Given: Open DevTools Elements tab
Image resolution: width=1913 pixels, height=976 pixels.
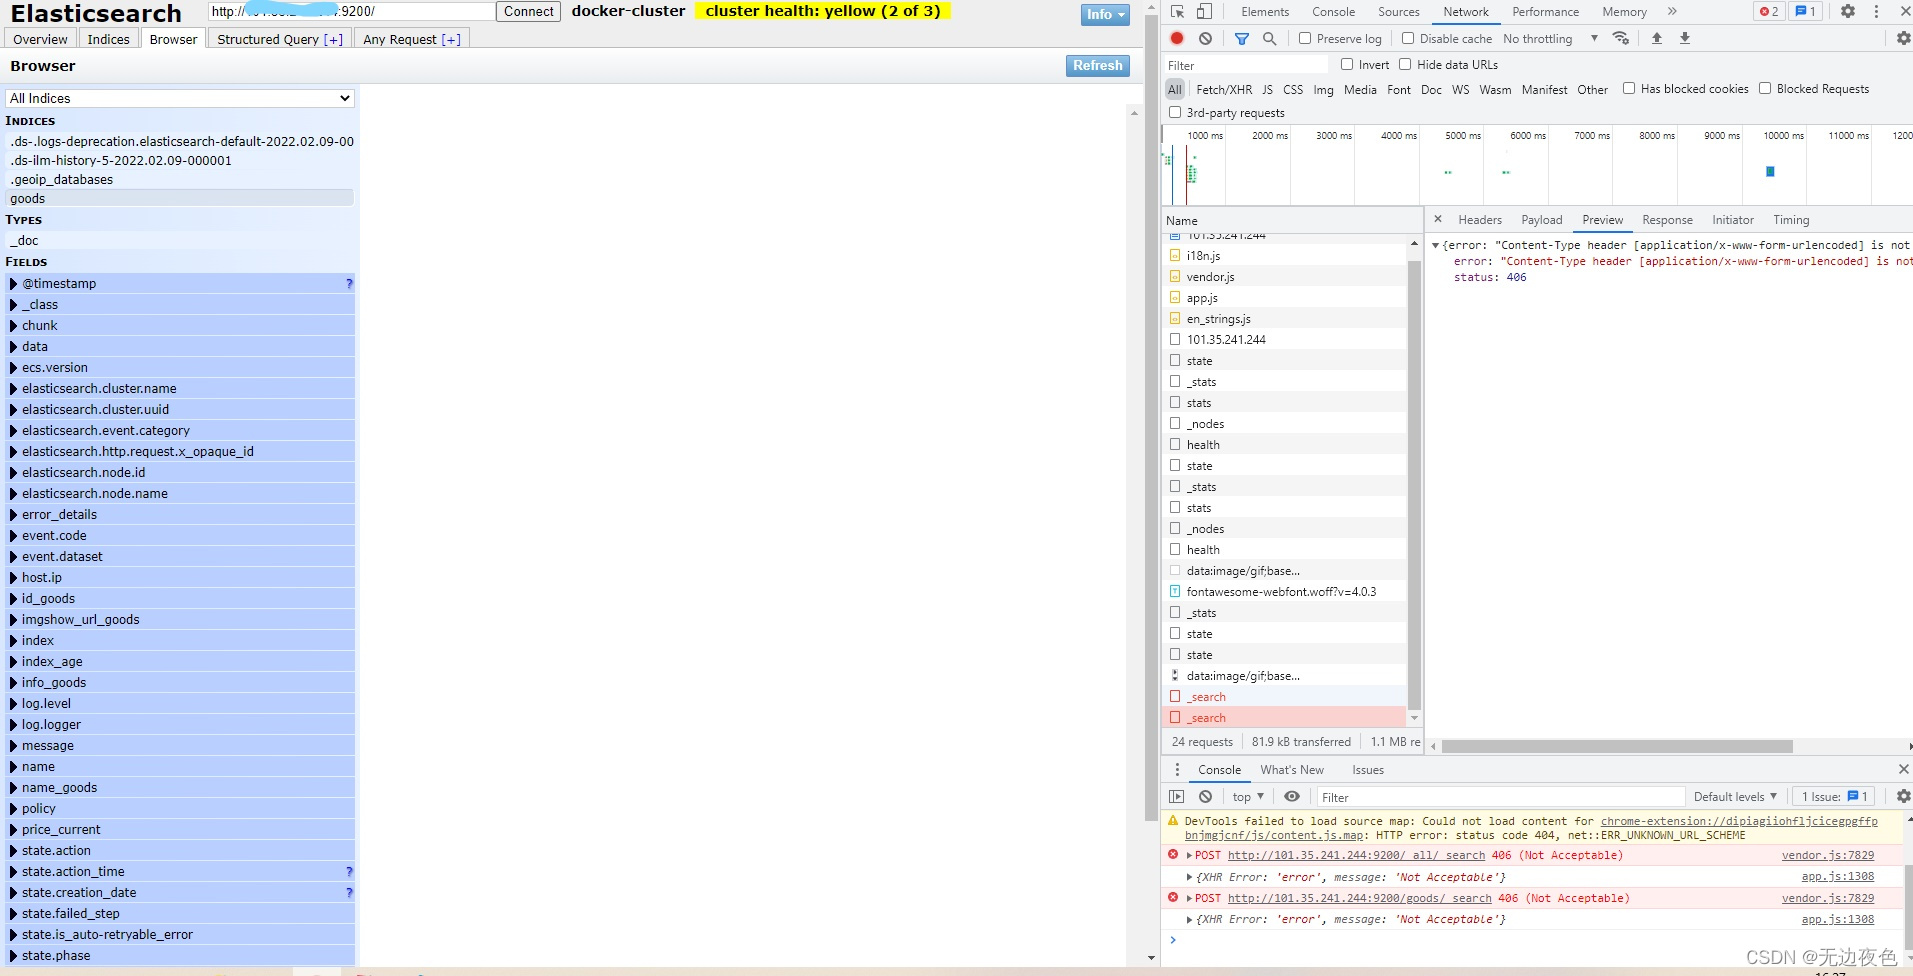Looking at the screenshot, I should 1265,11.
